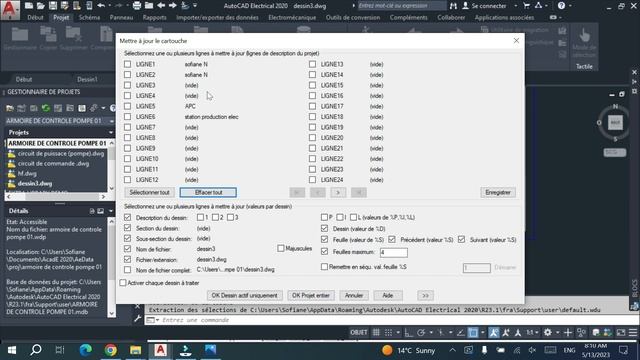
Task: Open the Détails panel dropdown arrow
Action: [111, 211]
